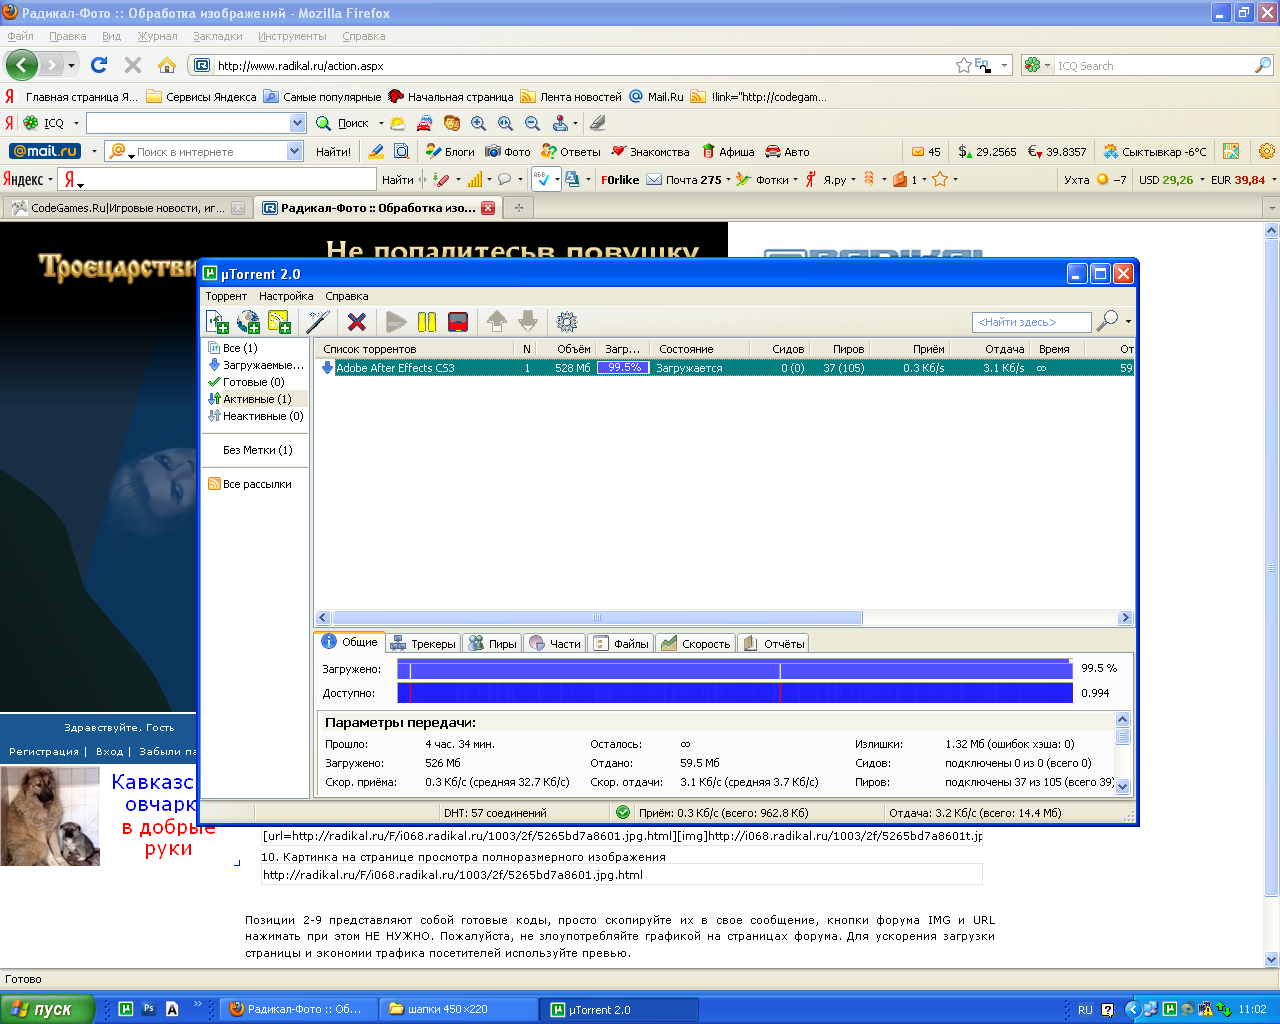Stop the torrent with red stop icon

click(x=458, y=322)
